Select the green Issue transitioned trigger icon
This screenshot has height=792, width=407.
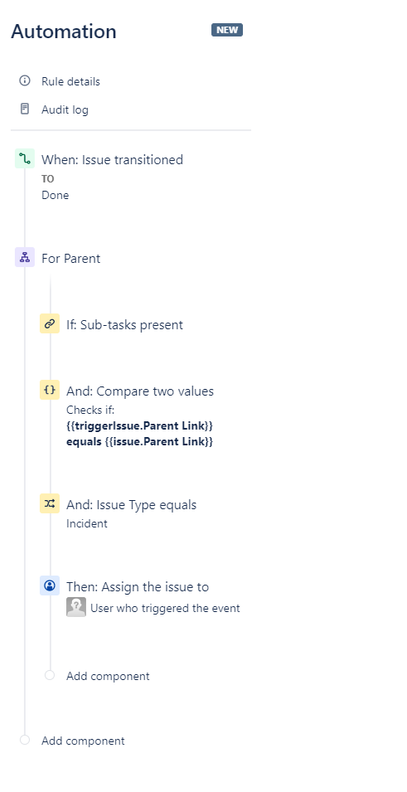pos(25,159)
